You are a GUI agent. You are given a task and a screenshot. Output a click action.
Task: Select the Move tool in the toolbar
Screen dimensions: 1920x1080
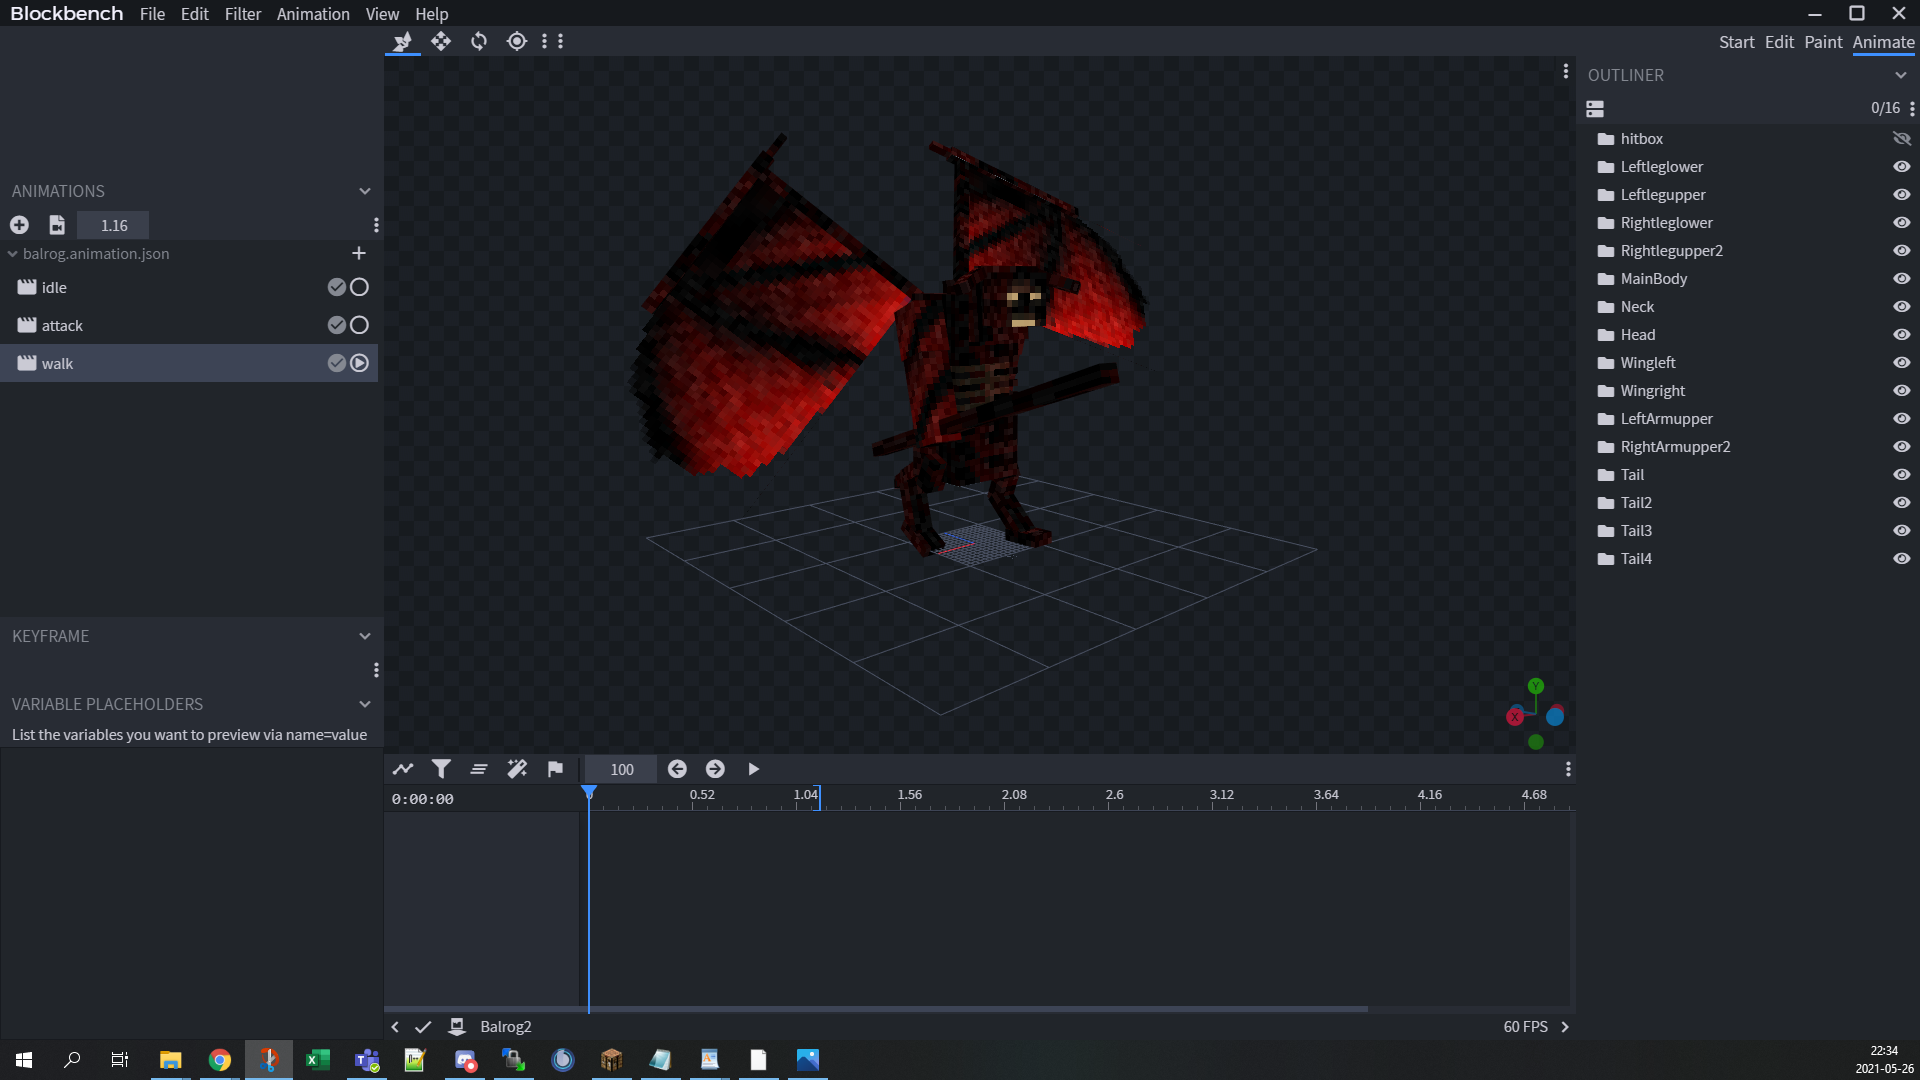tap(441, 41)
